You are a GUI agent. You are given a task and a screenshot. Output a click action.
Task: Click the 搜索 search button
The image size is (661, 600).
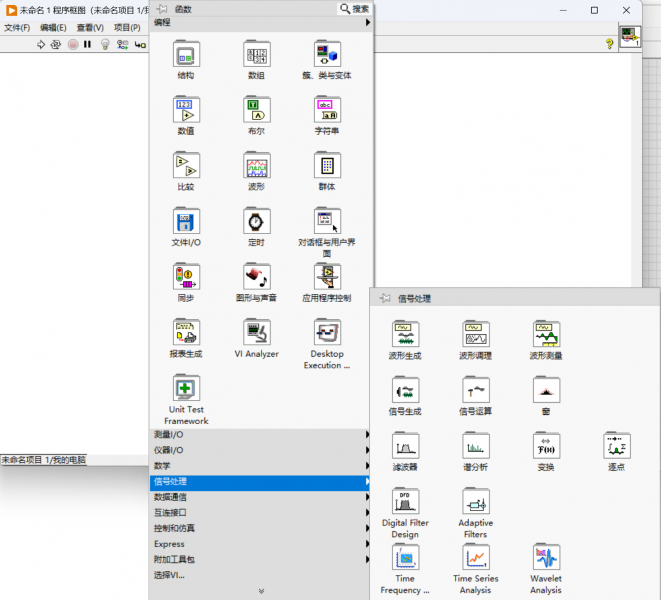point(354,9)
